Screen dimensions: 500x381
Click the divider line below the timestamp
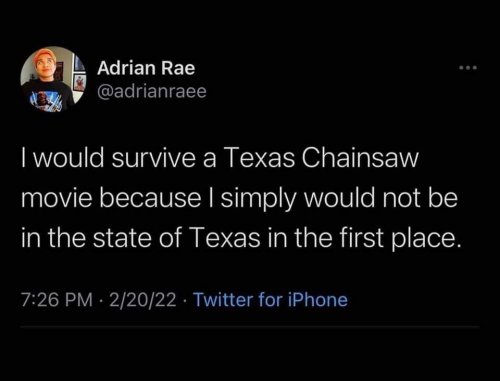click(x=250, y=327)
